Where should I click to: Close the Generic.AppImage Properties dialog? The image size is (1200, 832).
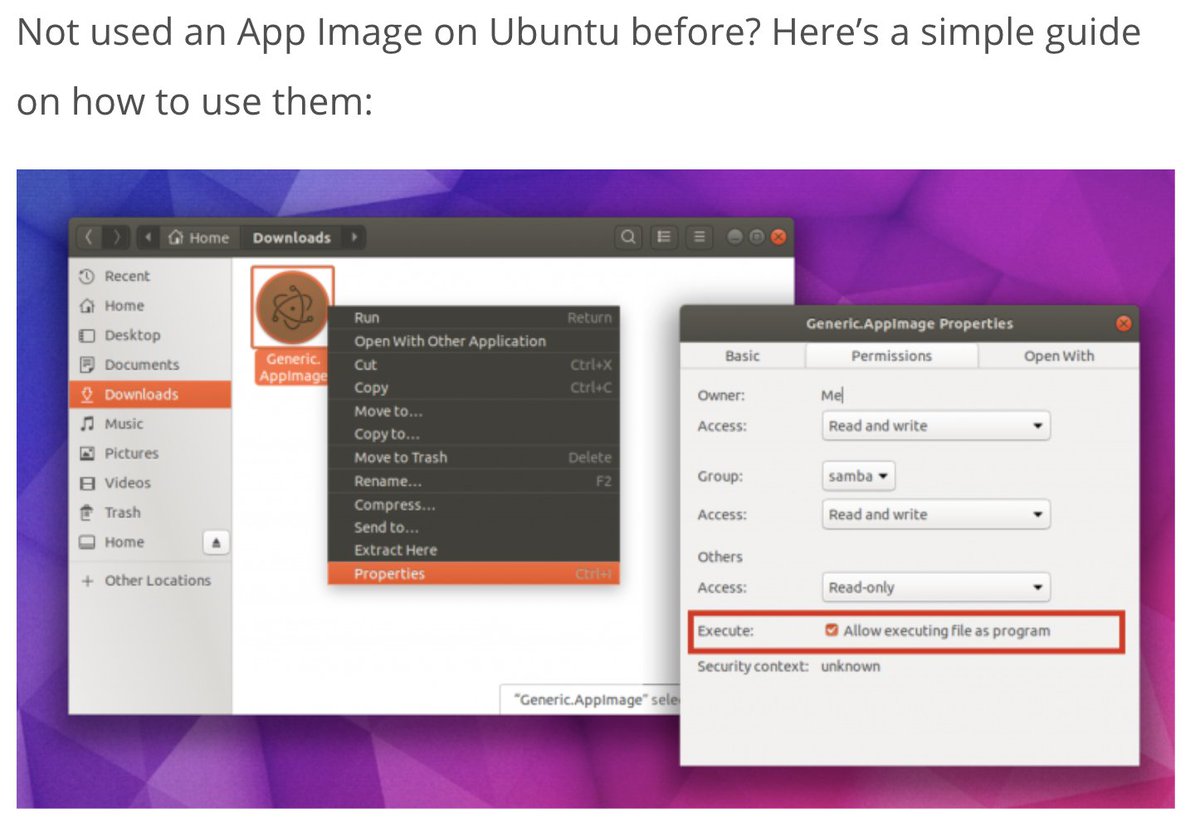click(x=1123, y=323)
